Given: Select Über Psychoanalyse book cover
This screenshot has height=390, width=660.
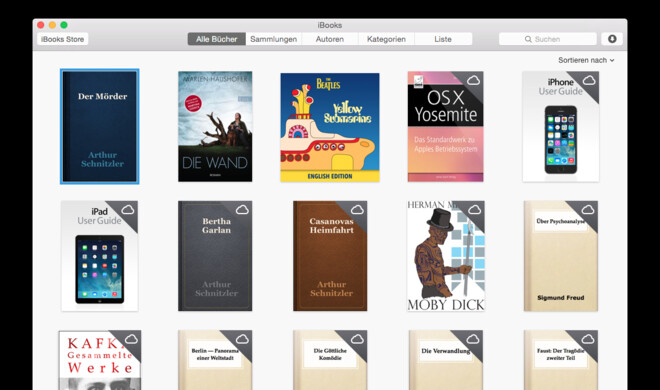Looking at the screenshot, I should click(561, 256).
